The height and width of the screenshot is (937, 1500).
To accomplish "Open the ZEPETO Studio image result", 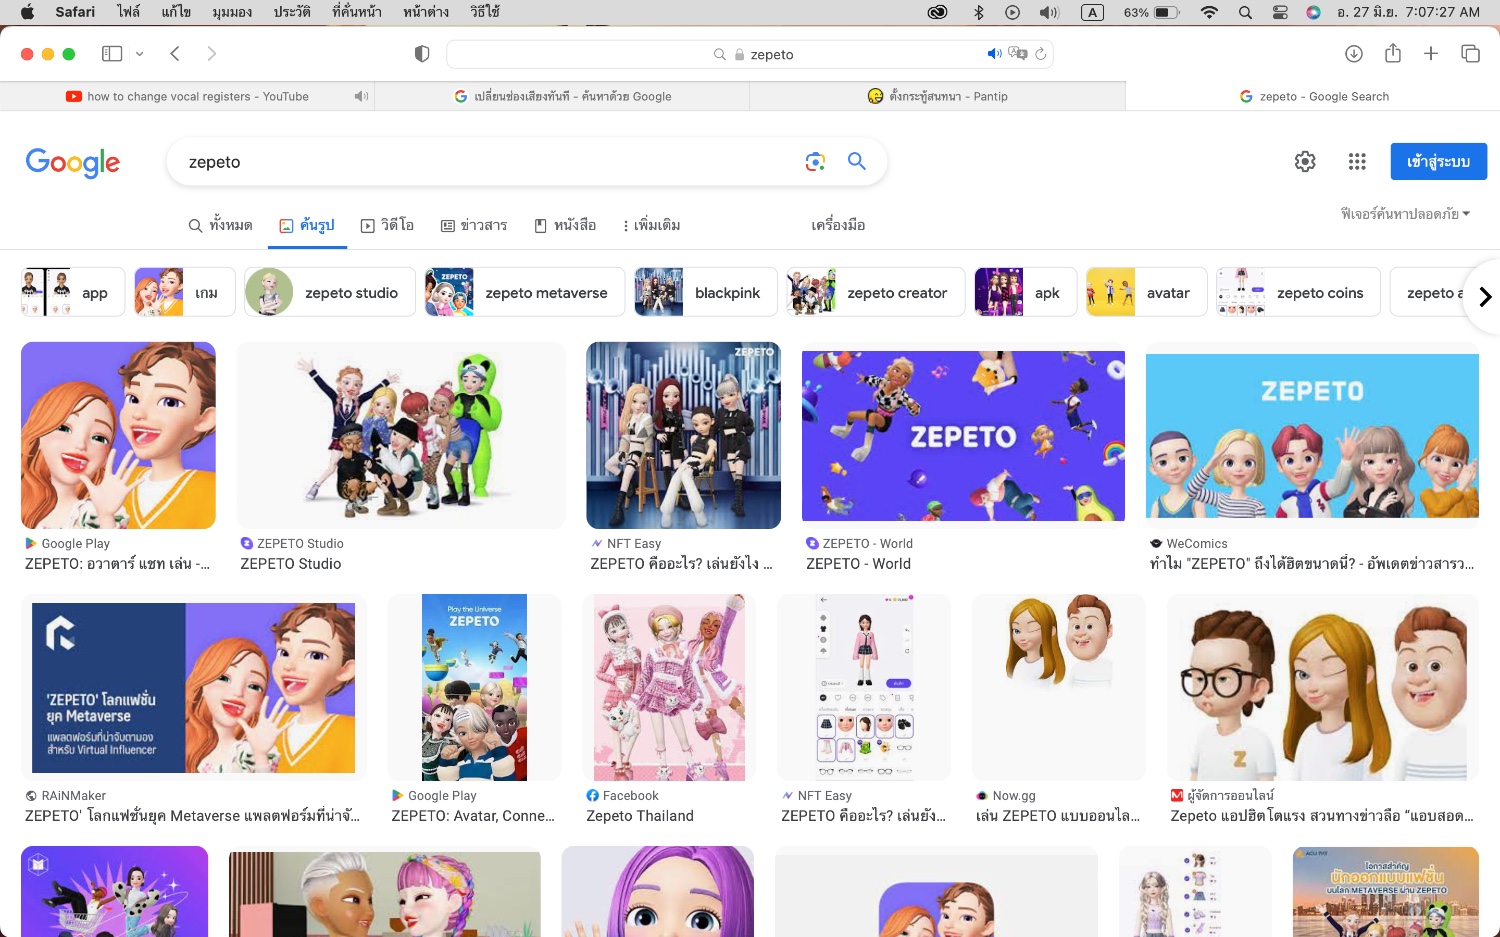I will click(401, 435).
